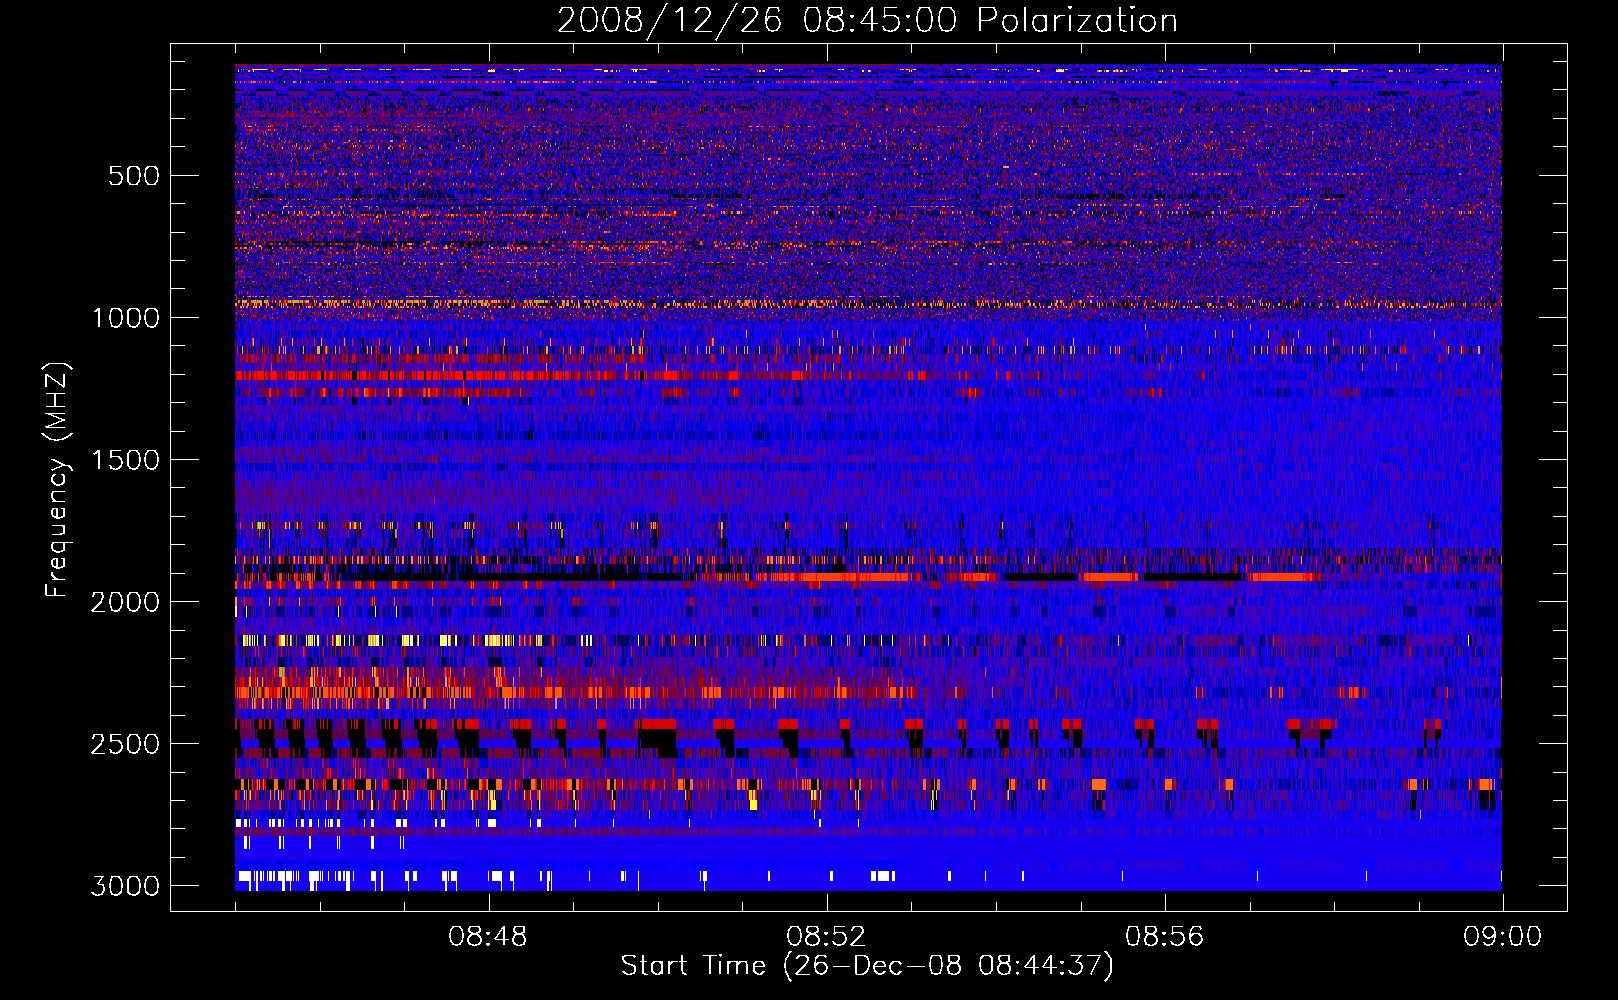Click the plot title '2008/12/26 08:45:00 Polarization'
The image size is (1618, 1000).
[x=867, y=21]
